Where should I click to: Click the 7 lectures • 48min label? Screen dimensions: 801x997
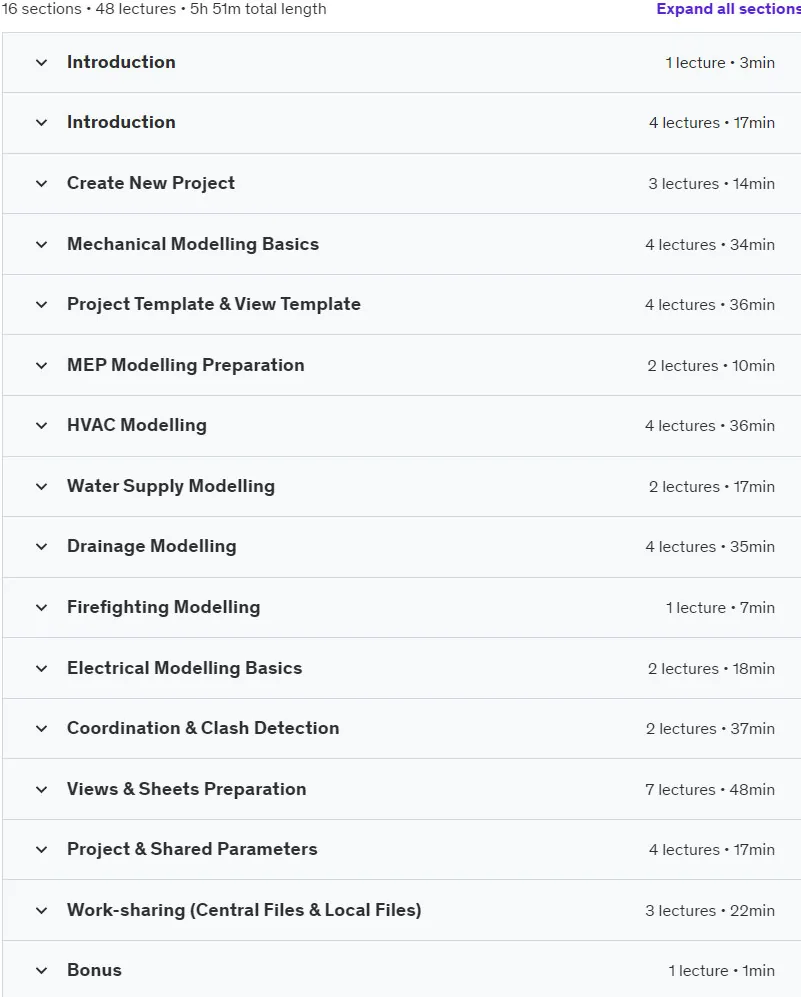(x=709, y=790)
